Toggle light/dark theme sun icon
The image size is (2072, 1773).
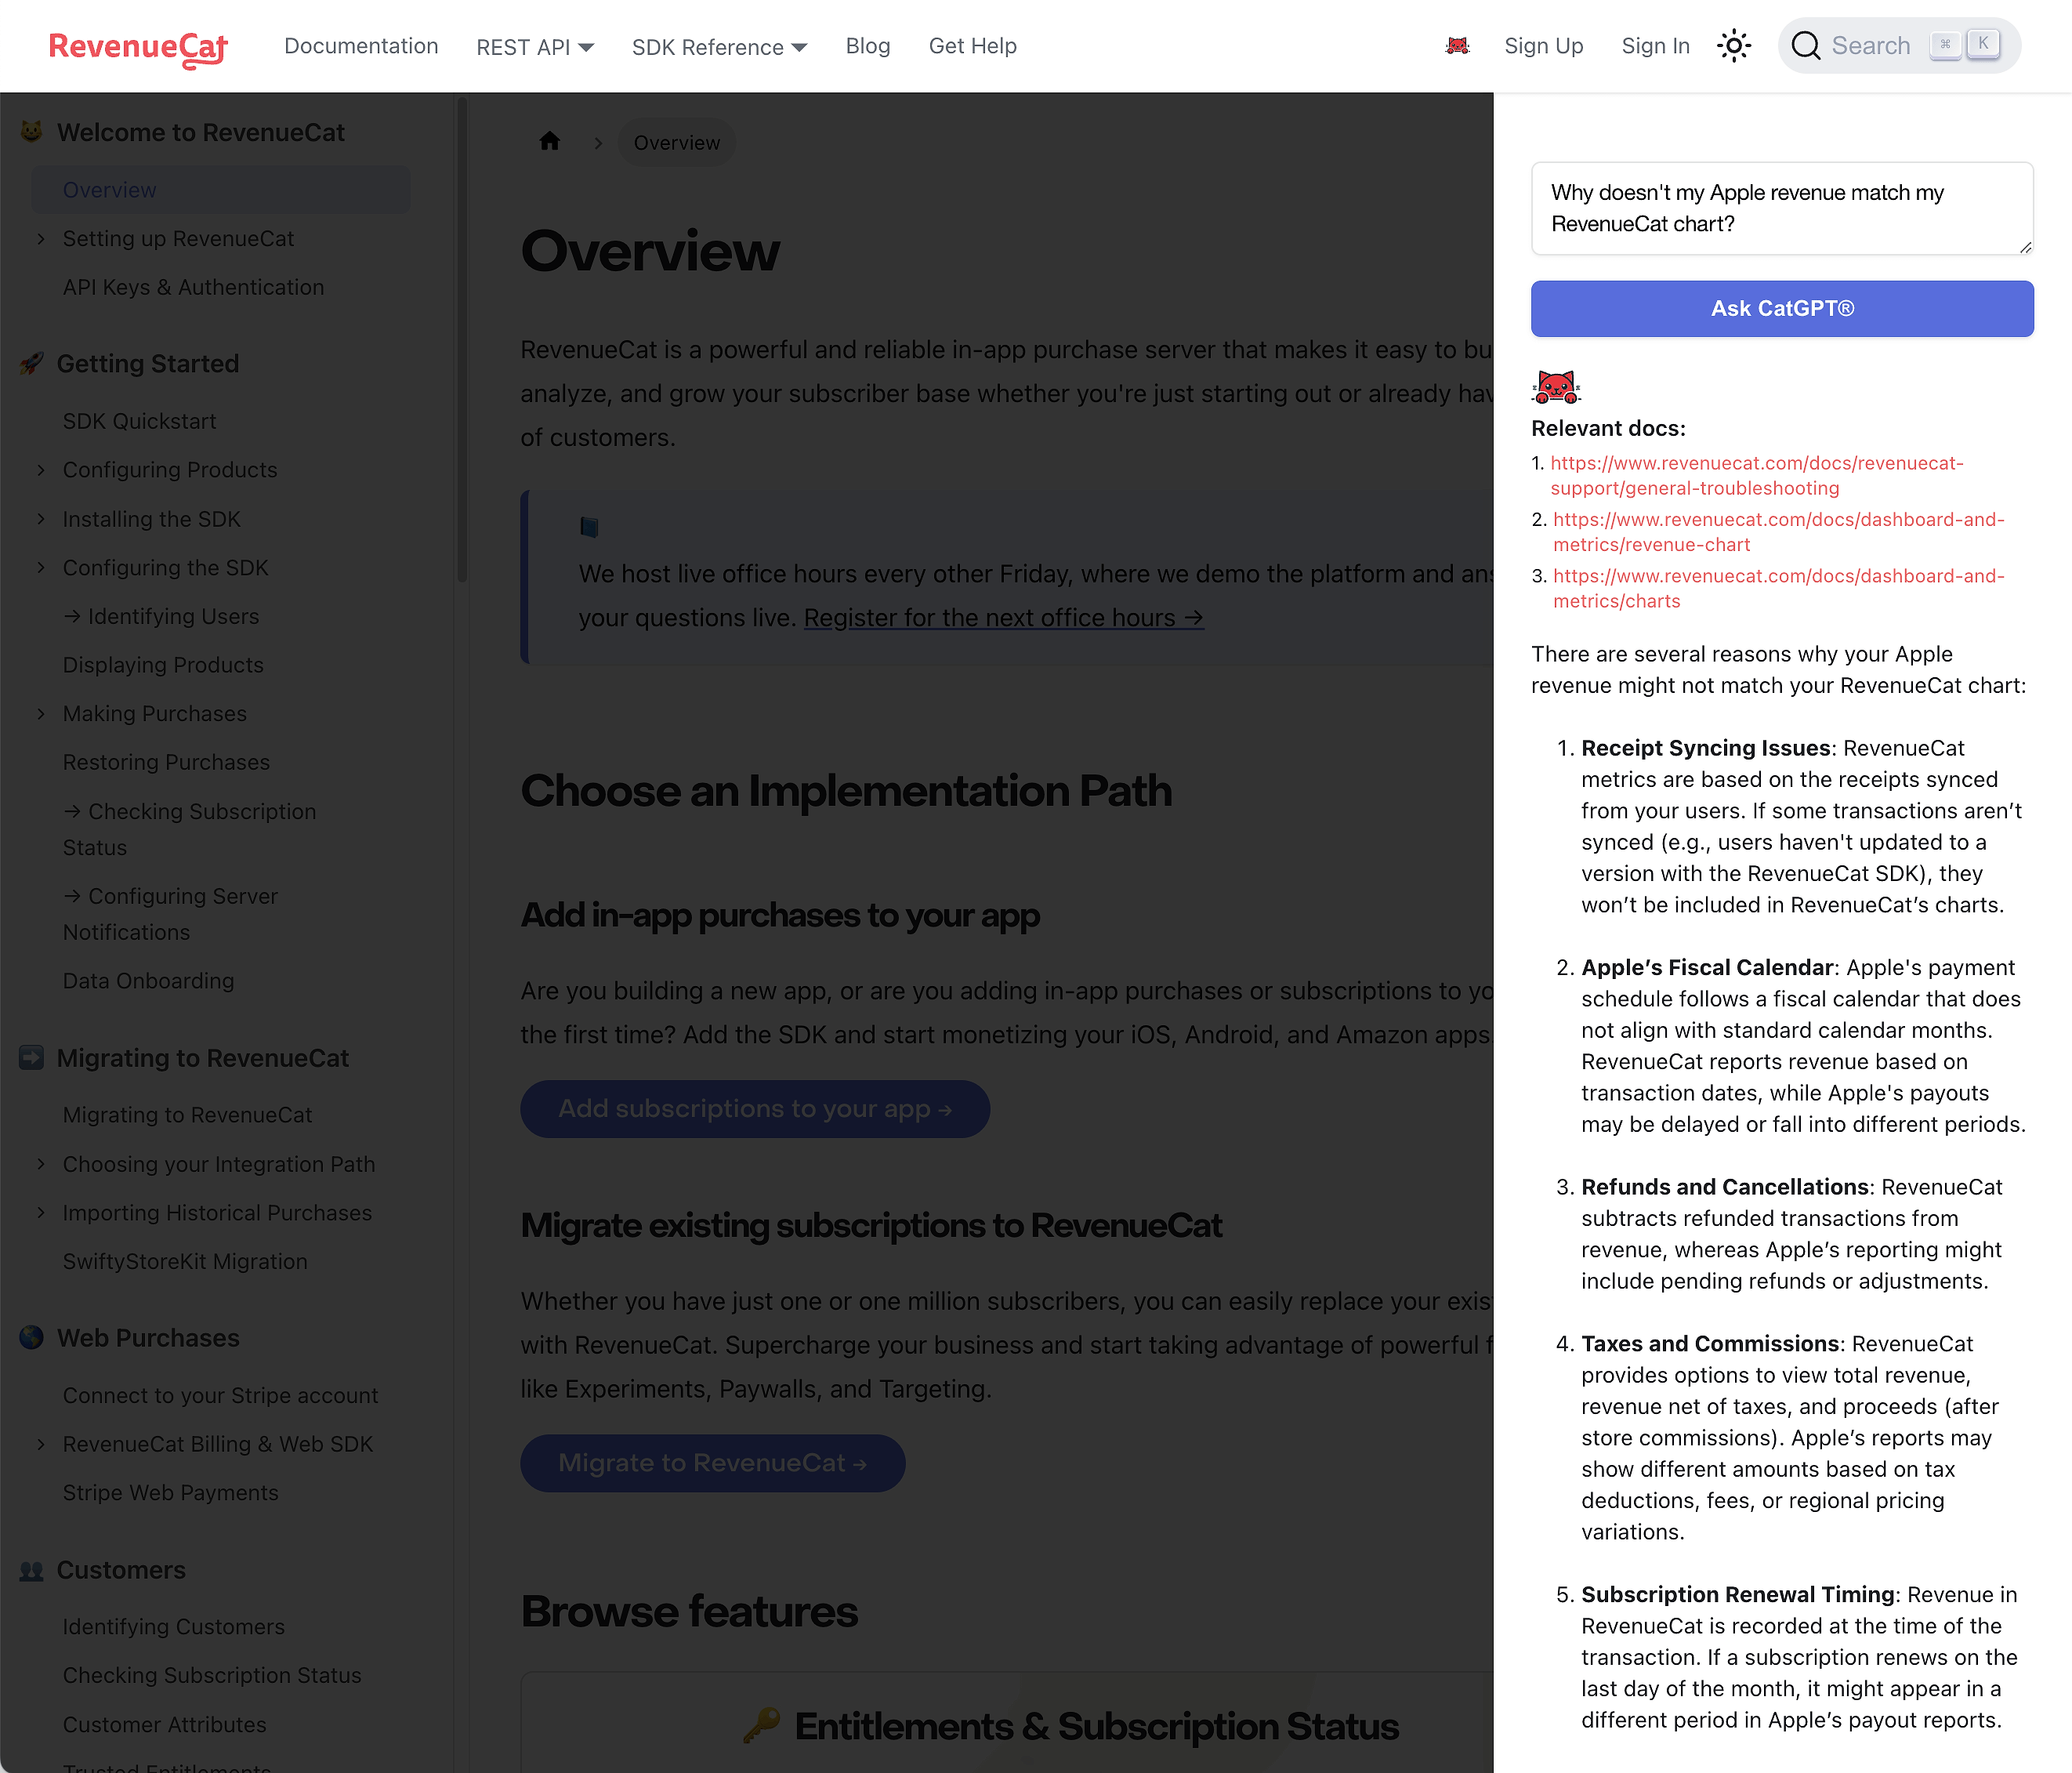(x=1733, y=46)
